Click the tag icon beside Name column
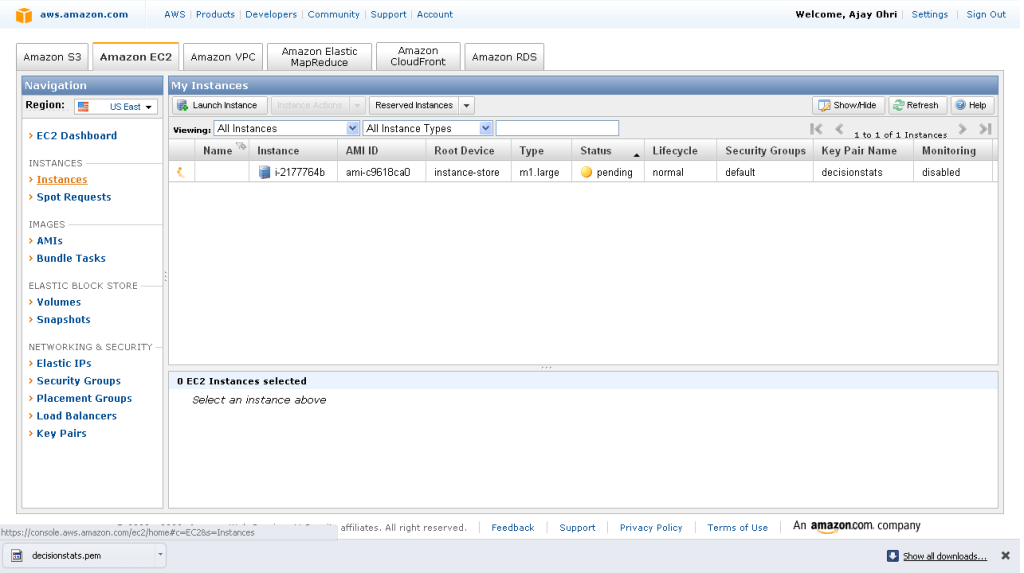Screen dimensions: 1024x573 [x=241, y=147]
